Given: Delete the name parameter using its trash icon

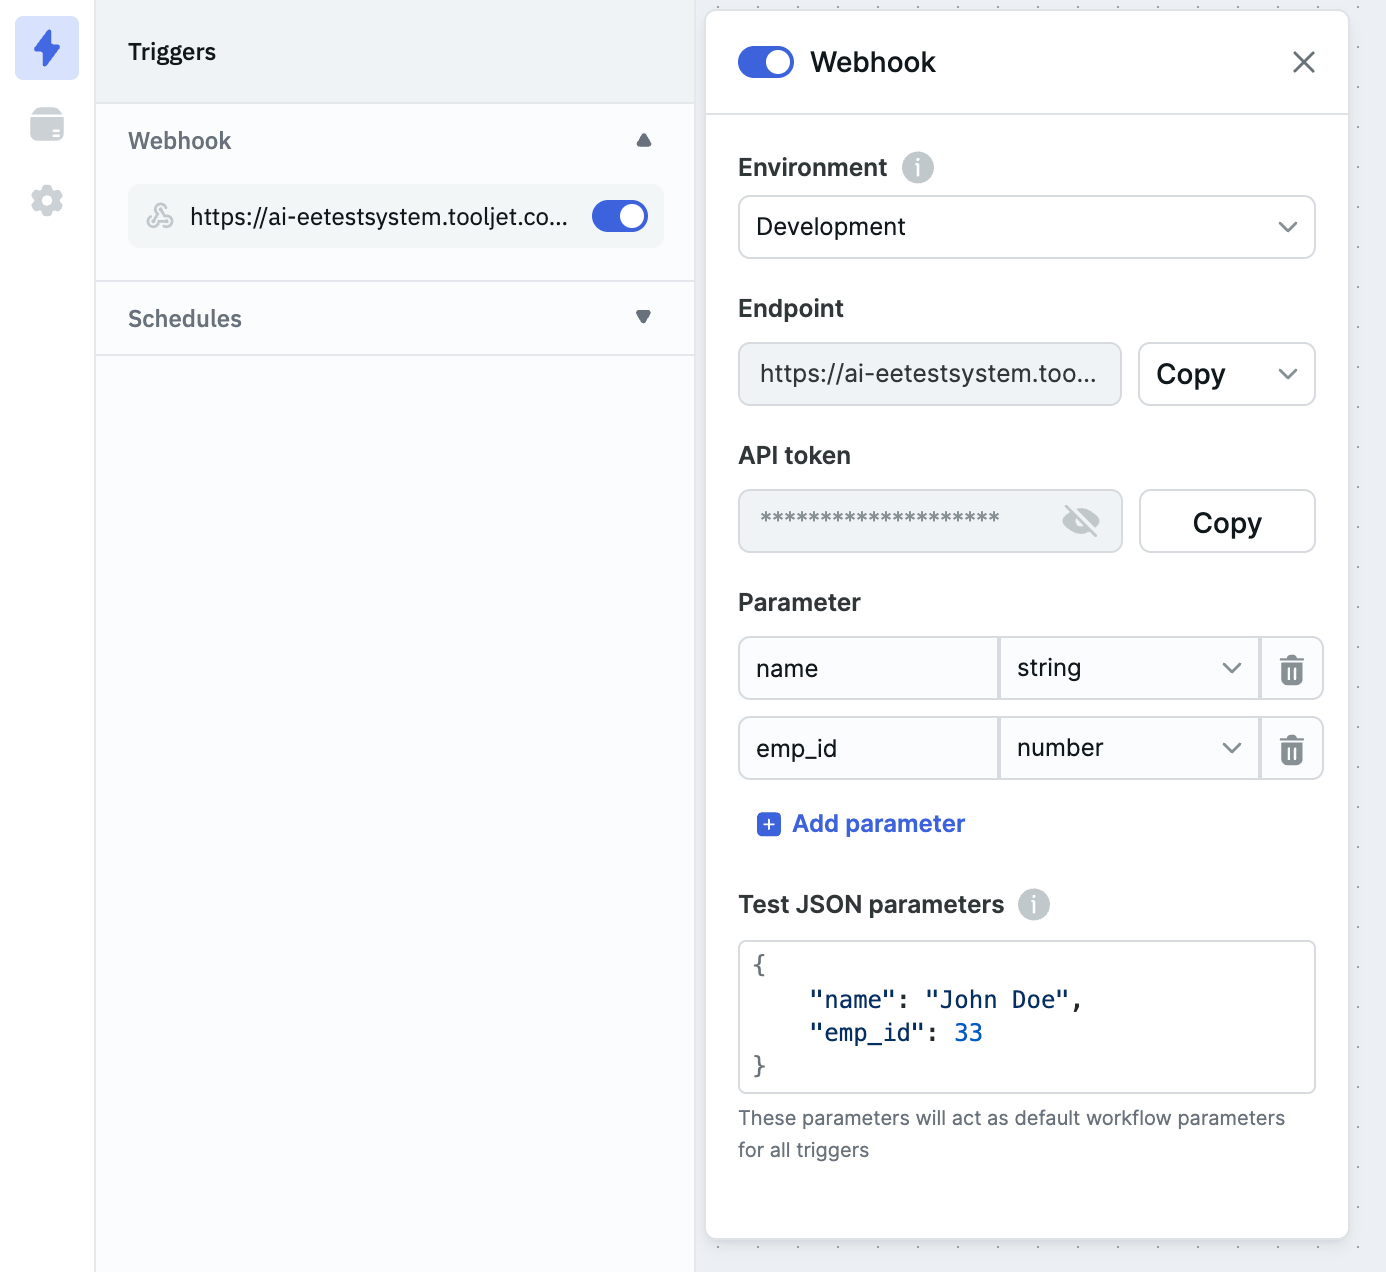Looking at the screenshot, I should [1291, 668].
